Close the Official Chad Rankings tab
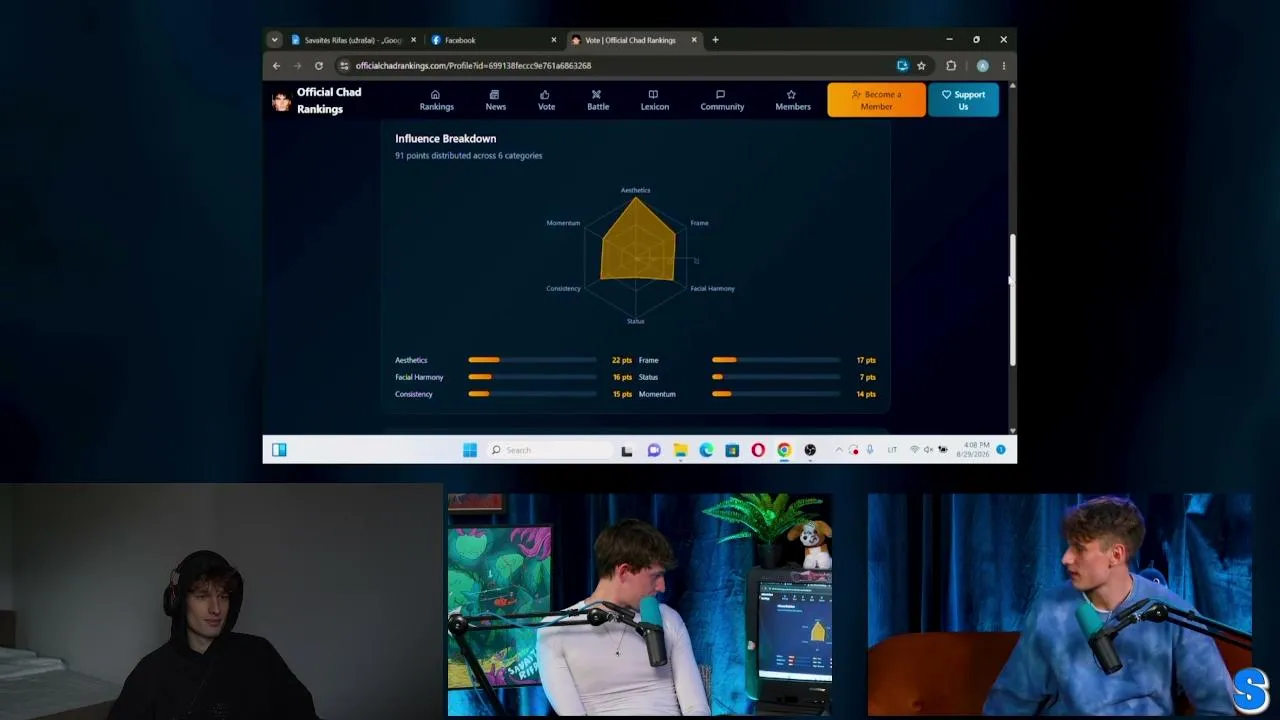Screen dimensions: 1280x720 coord(694,40)
